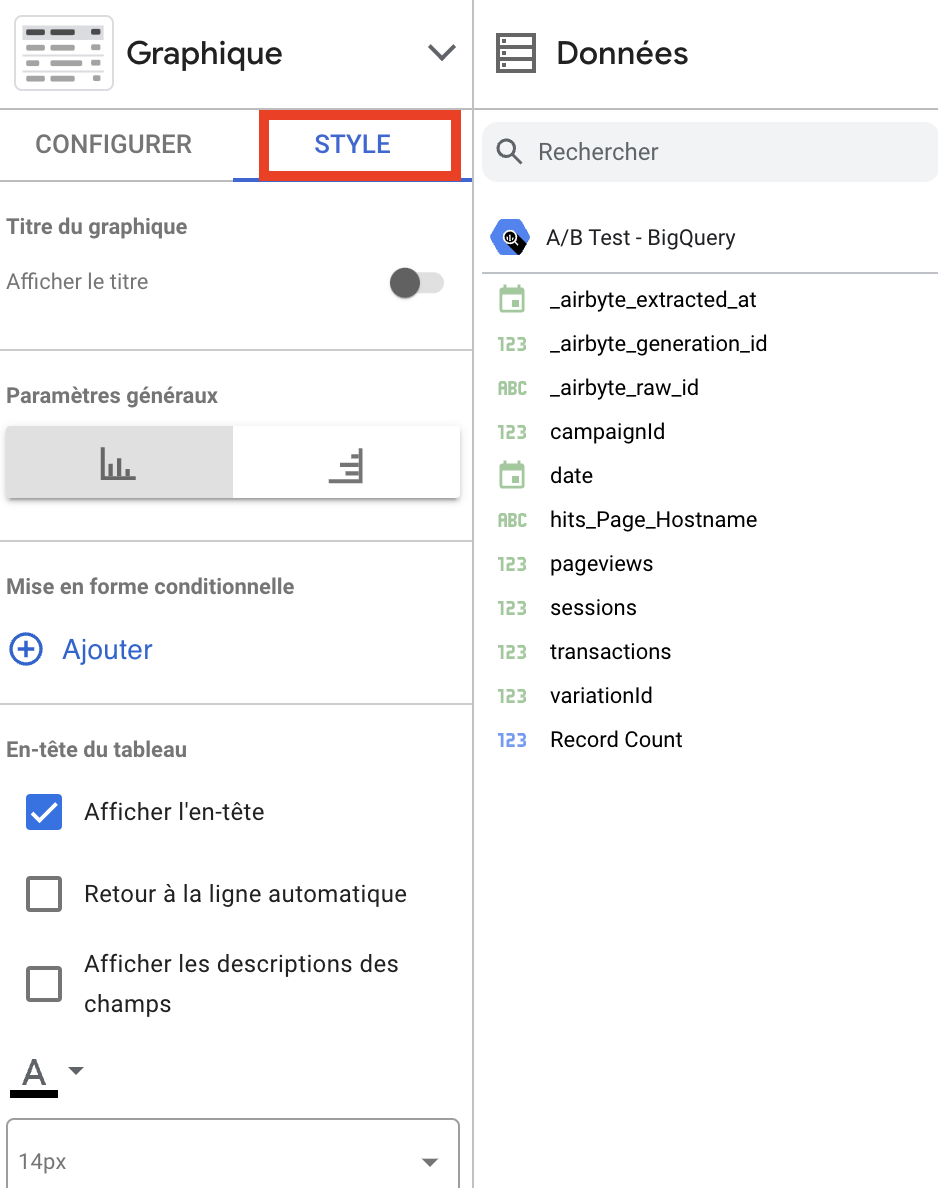Check Afficher les descriptions des champs box
This screenshot has width=938, height=1188.
point(44,983)
